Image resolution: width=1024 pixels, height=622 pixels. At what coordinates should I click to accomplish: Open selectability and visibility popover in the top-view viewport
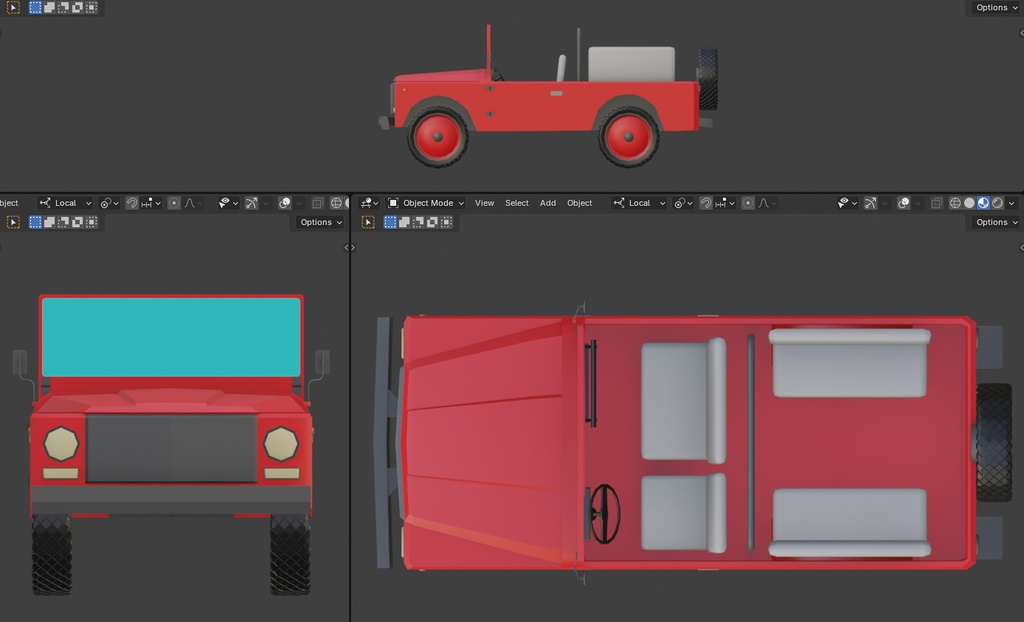[846, 203]
